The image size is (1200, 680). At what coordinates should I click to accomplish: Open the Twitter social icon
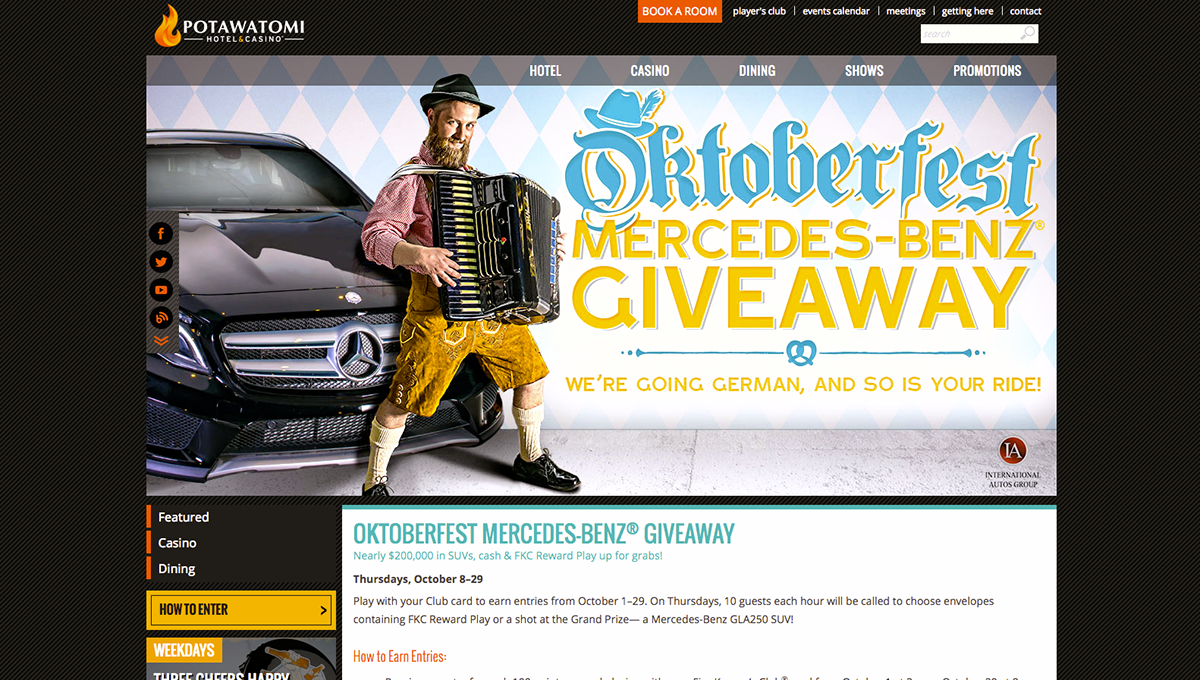tap(161, 262)
